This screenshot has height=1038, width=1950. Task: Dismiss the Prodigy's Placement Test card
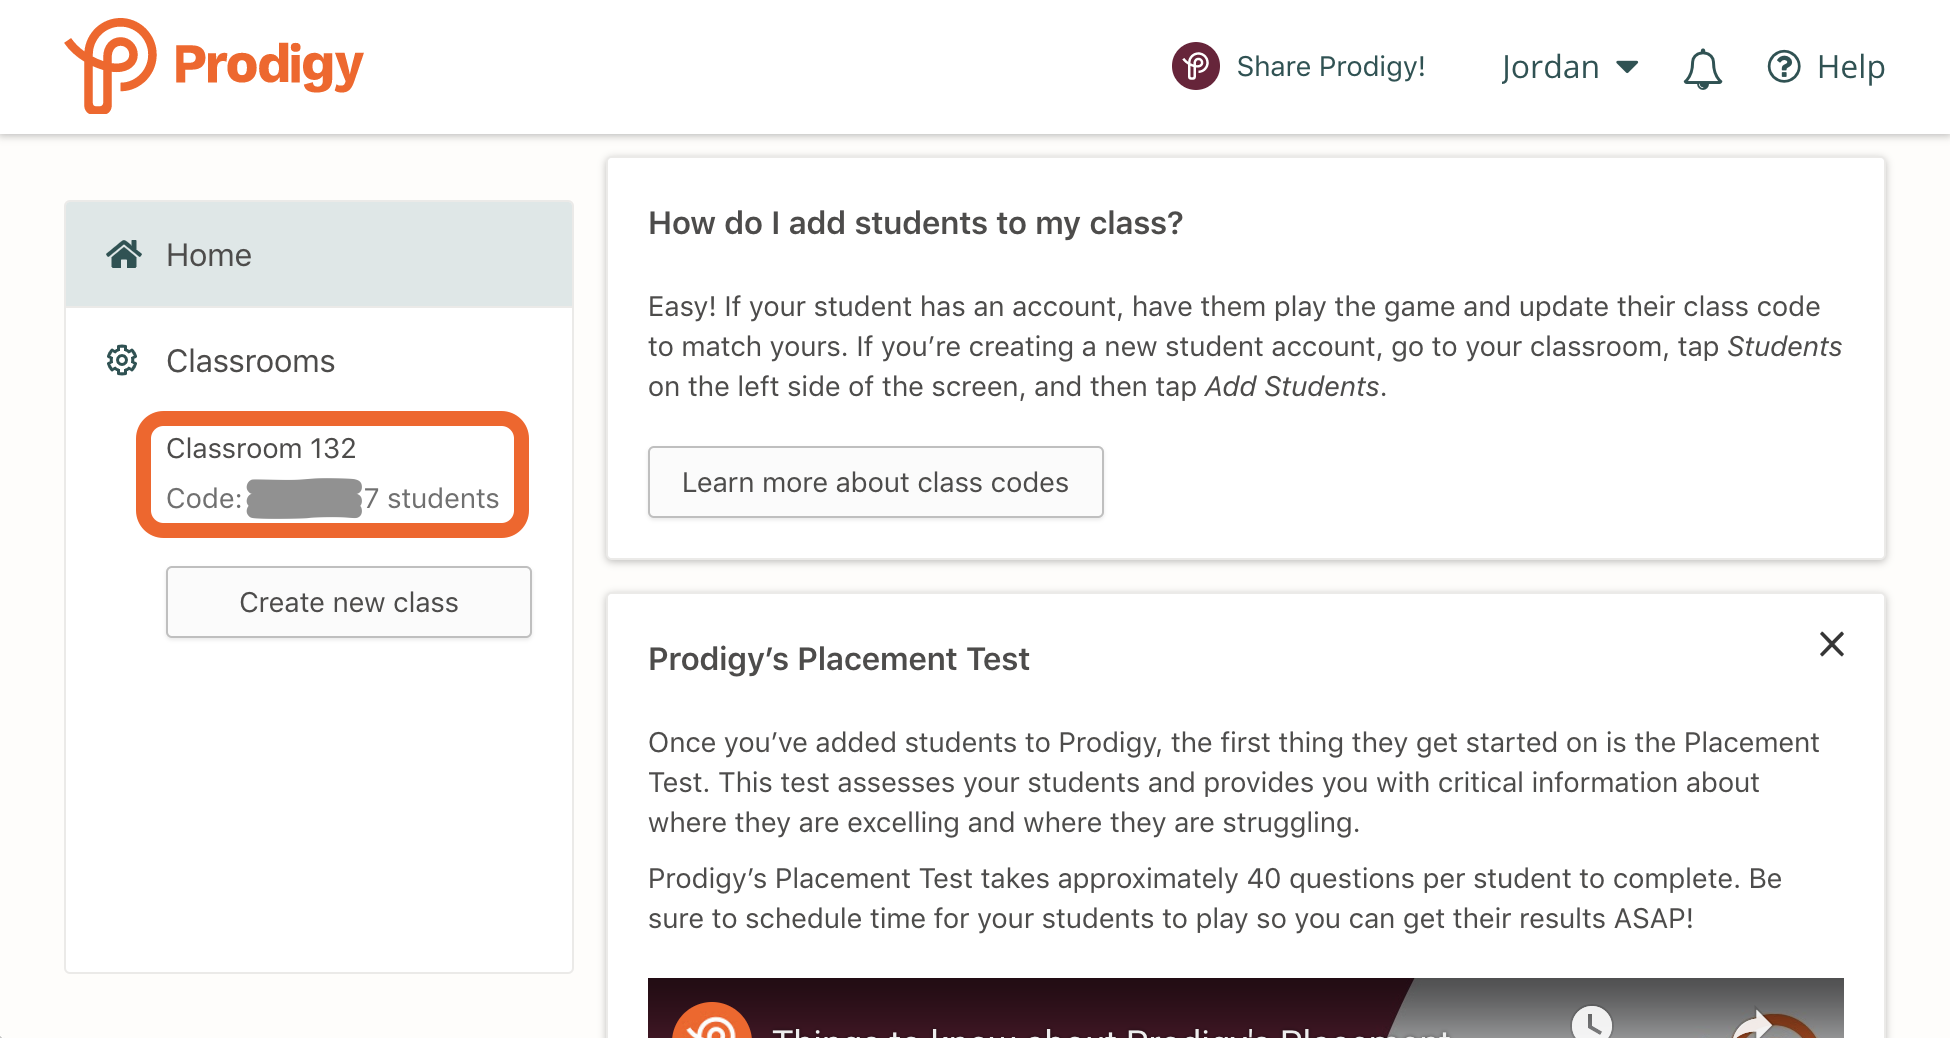[1831, 645]
